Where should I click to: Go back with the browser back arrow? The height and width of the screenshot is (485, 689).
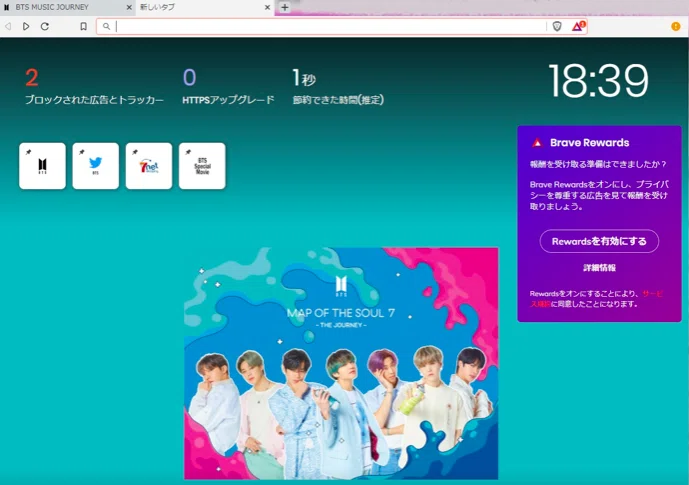pos(8,26)
